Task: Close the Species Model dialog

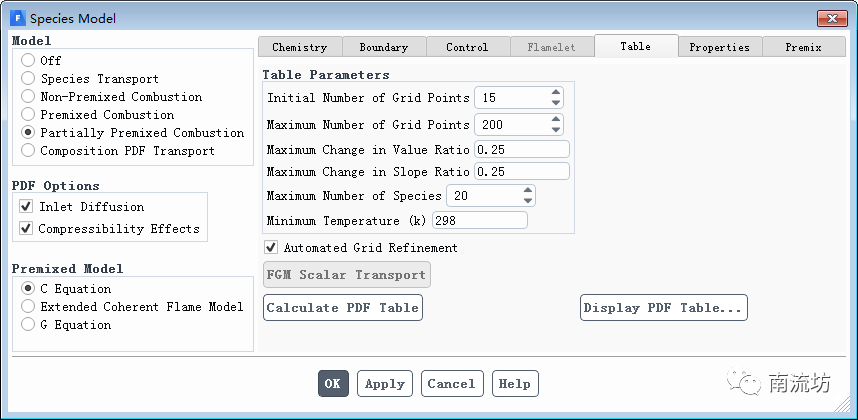Action: click(831, 17)
